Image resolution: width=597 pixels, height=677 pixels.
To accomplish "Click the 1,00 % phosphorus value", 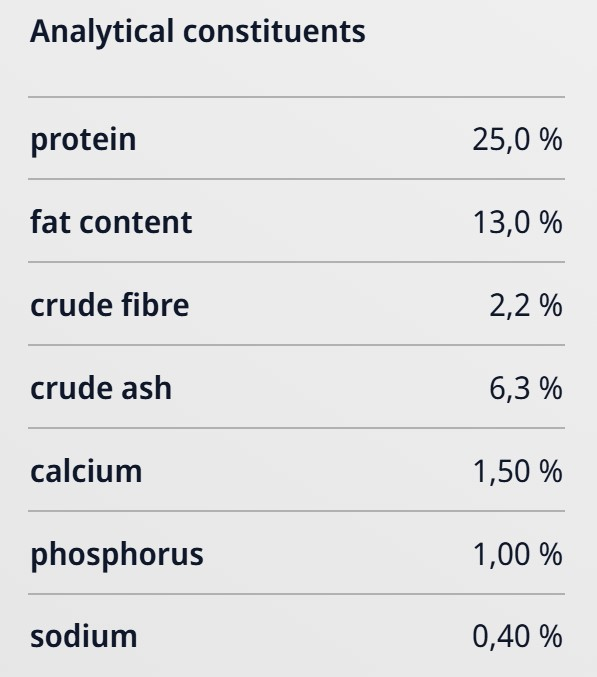I will (518, 554).
